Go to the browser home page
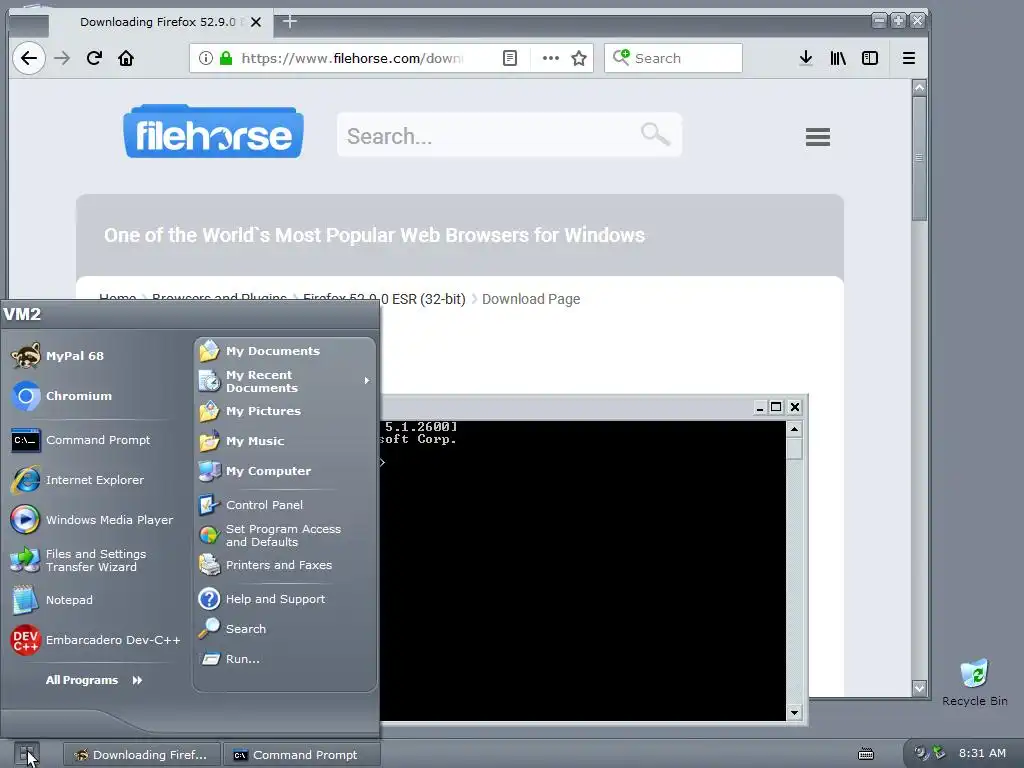Image resolution: width=1024 pixels, height=768 pixels. 126,58
